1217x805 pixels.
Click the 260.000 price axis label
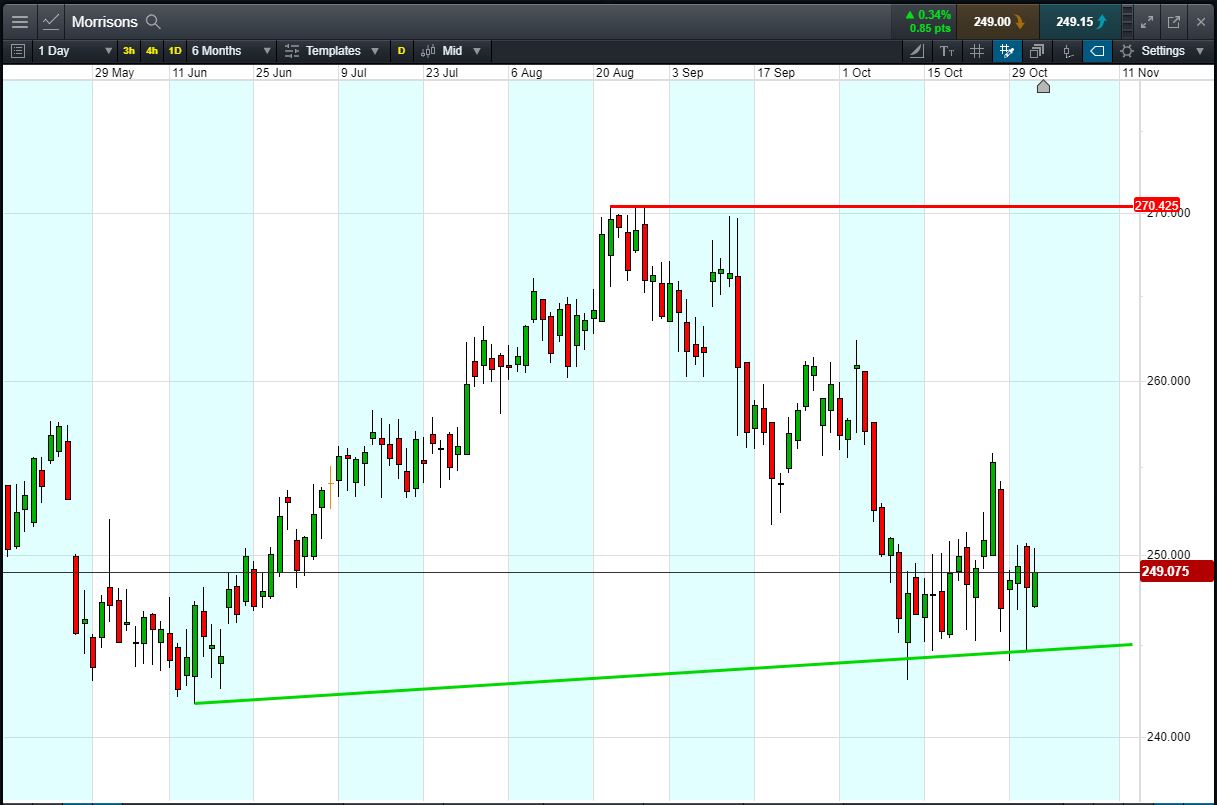1166,381
